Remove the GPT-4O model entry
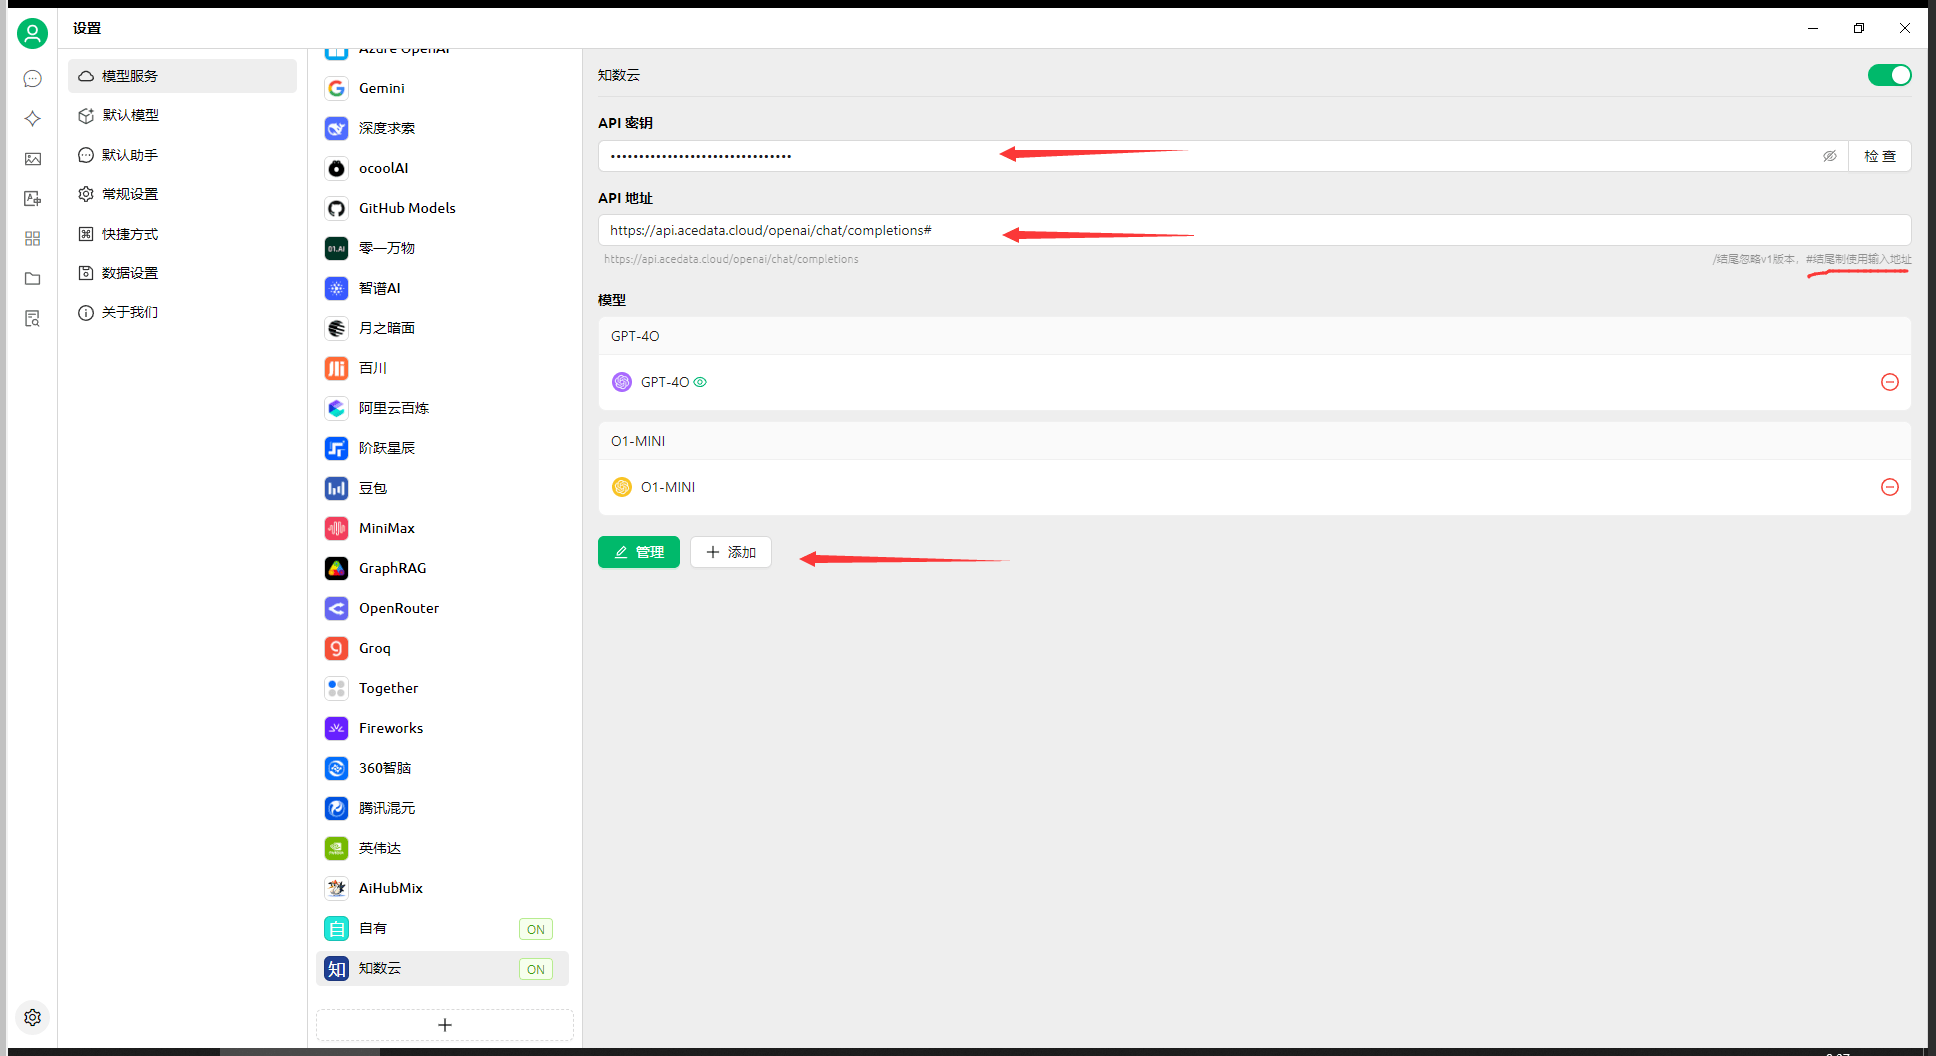The width and height of the screenshot is (1936, 1056). tap(1889, 382)
